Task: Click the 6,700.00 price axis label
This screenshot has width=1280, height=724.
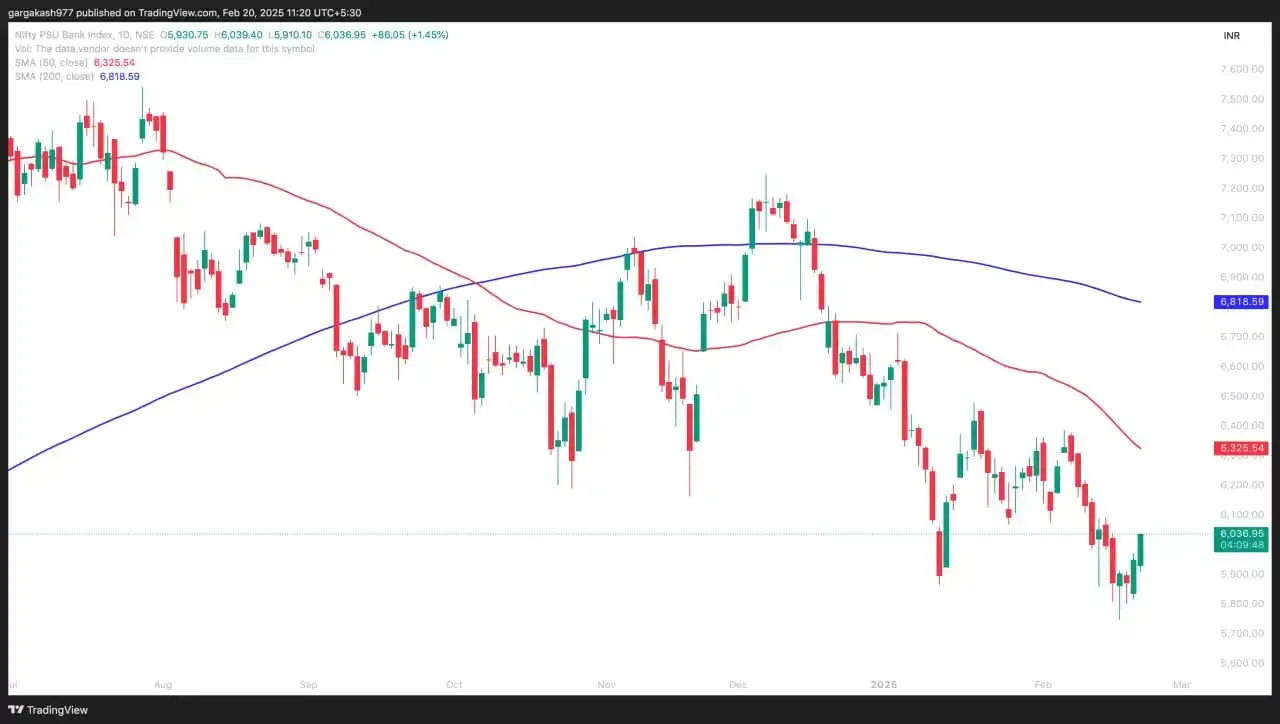Action: tap(1242, 337)
